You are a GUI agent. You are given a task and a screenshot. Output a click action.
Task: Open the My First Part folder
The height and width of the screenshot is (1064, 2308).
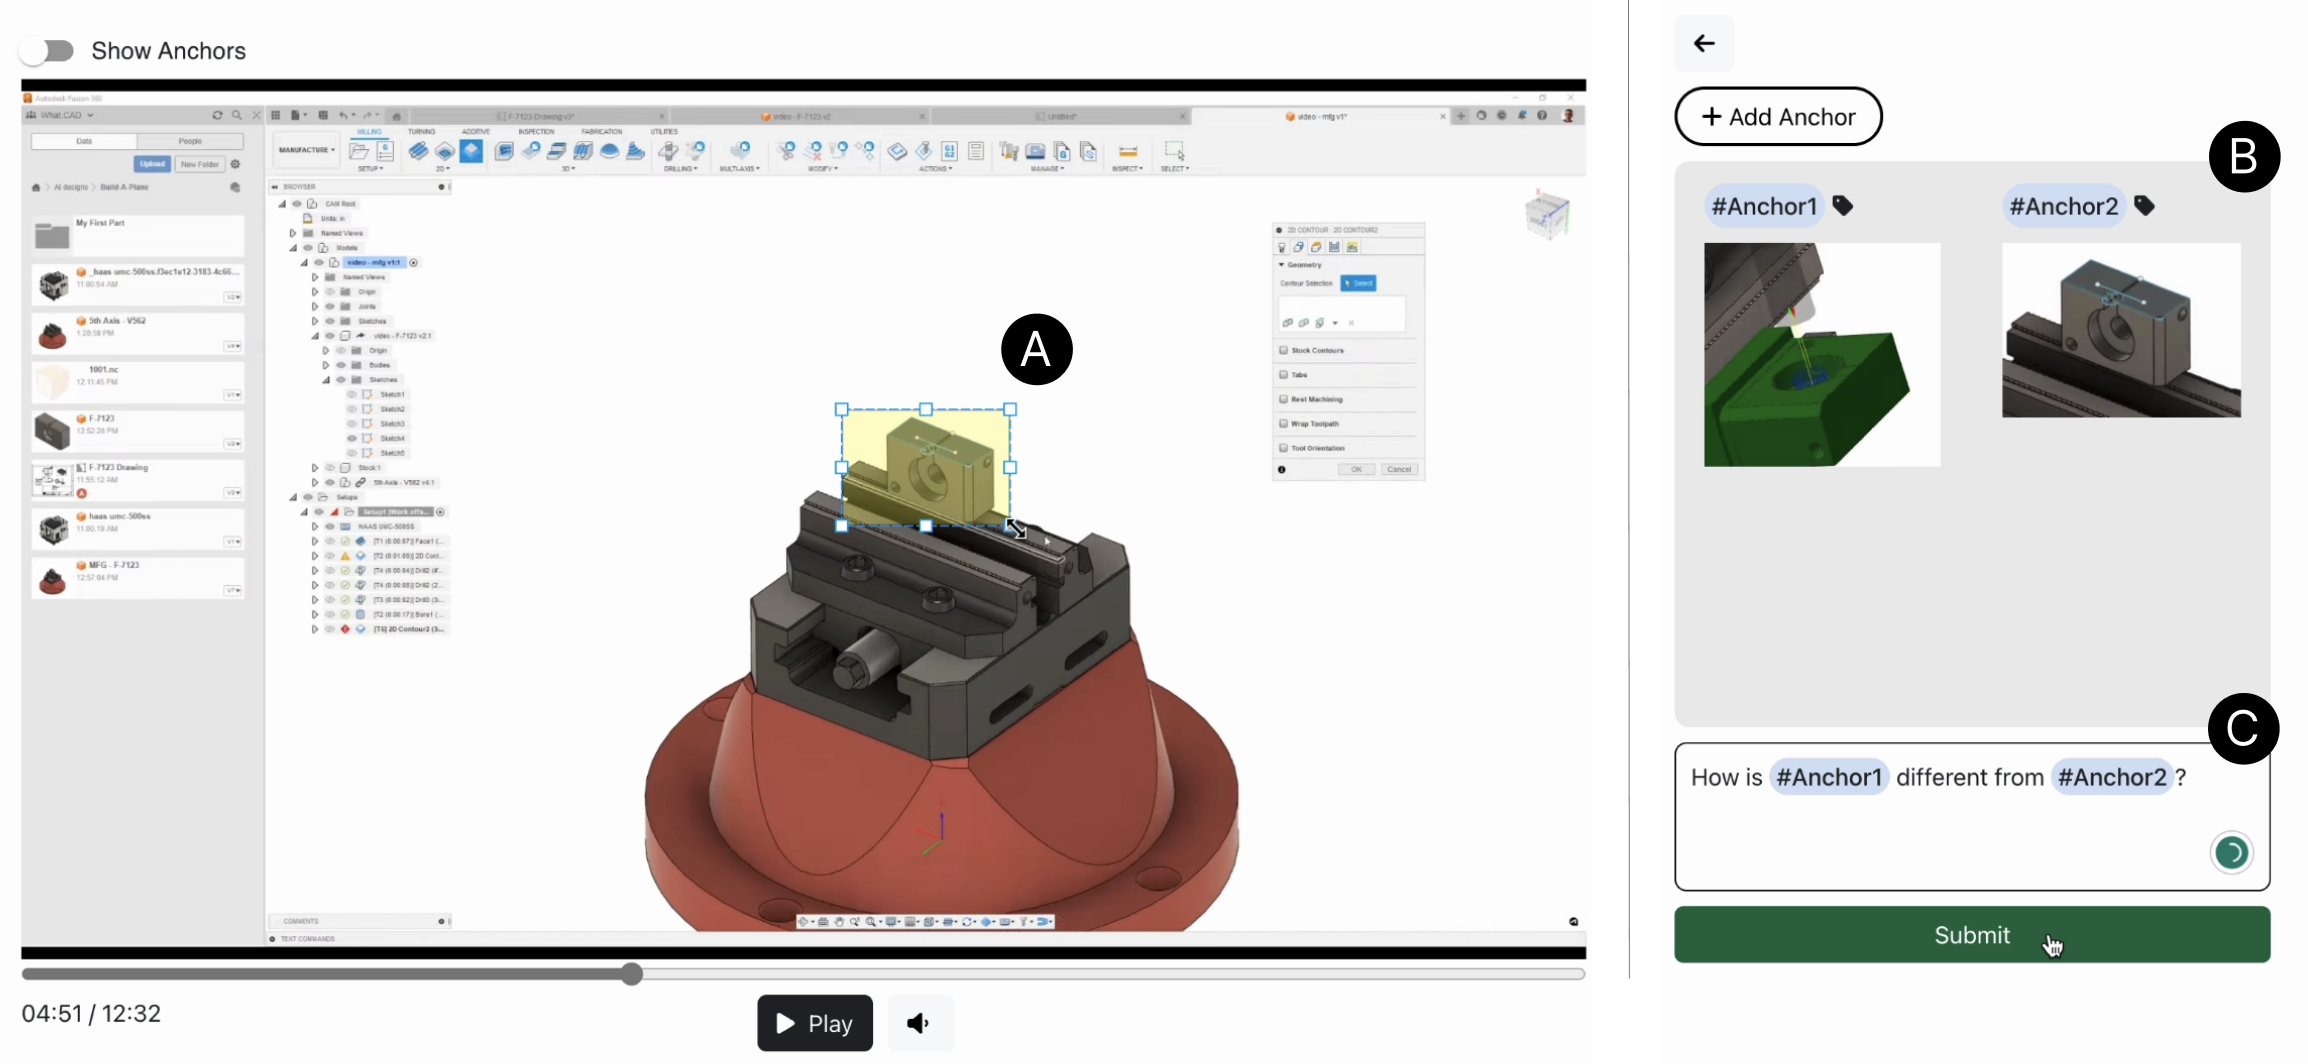click(x=138, y=236)
